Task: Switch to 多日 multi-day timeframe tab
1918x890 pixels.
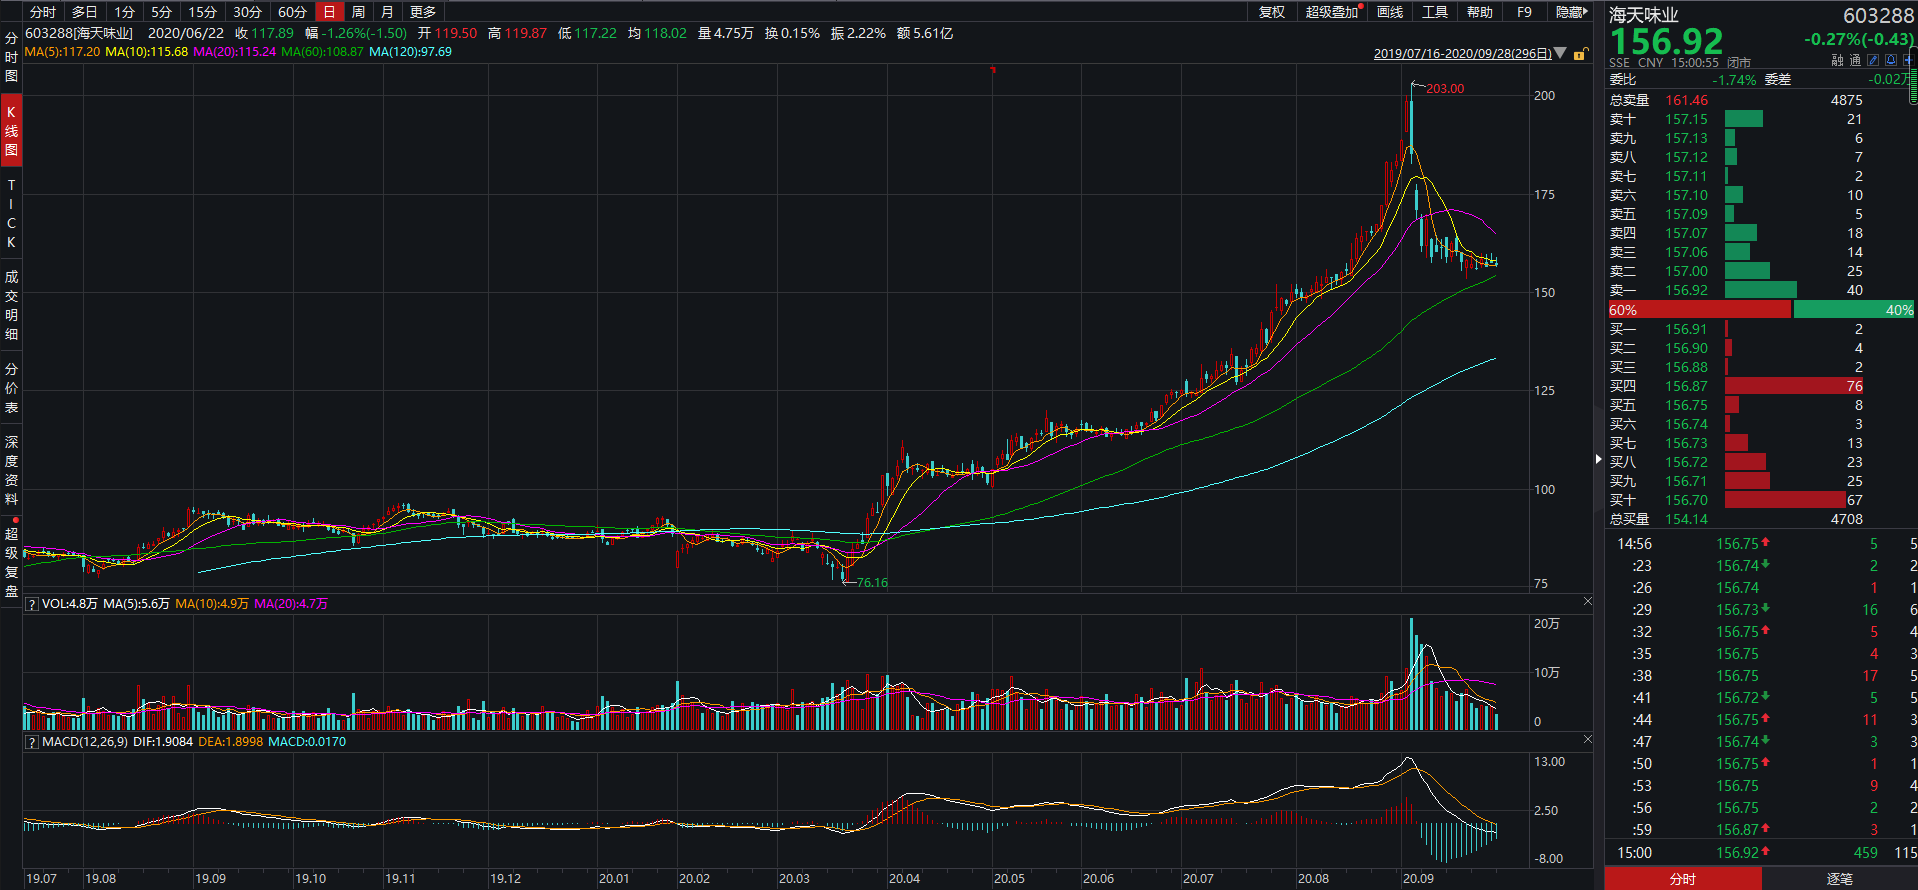Action: point(85,12)
